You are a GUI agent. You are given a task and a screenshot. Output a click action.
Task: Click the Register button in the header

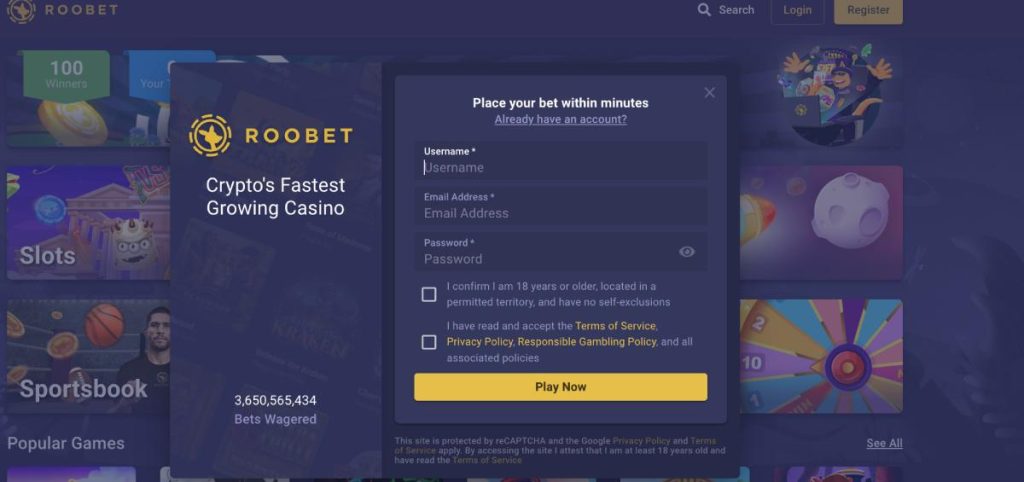click(868, 10)
